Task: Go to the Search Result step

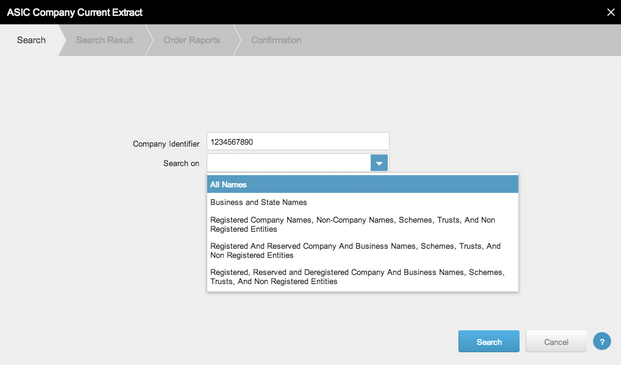Action: 105,40
